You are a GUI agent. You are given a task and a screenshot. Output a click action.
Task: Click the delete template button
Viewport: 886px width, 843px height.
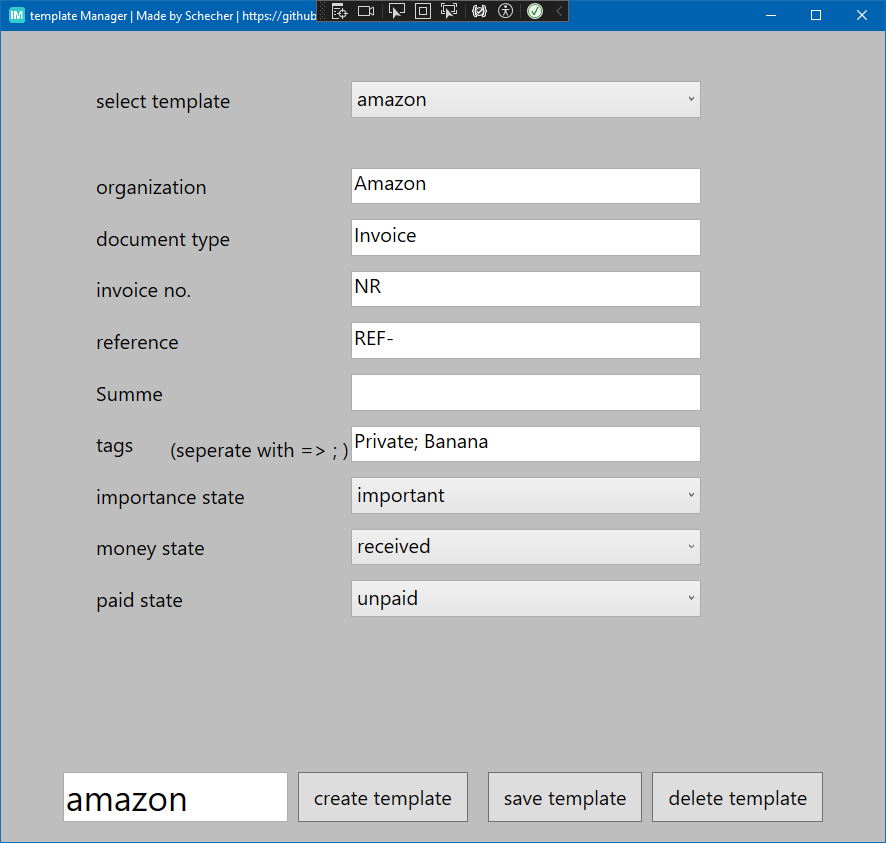point(737,797)
